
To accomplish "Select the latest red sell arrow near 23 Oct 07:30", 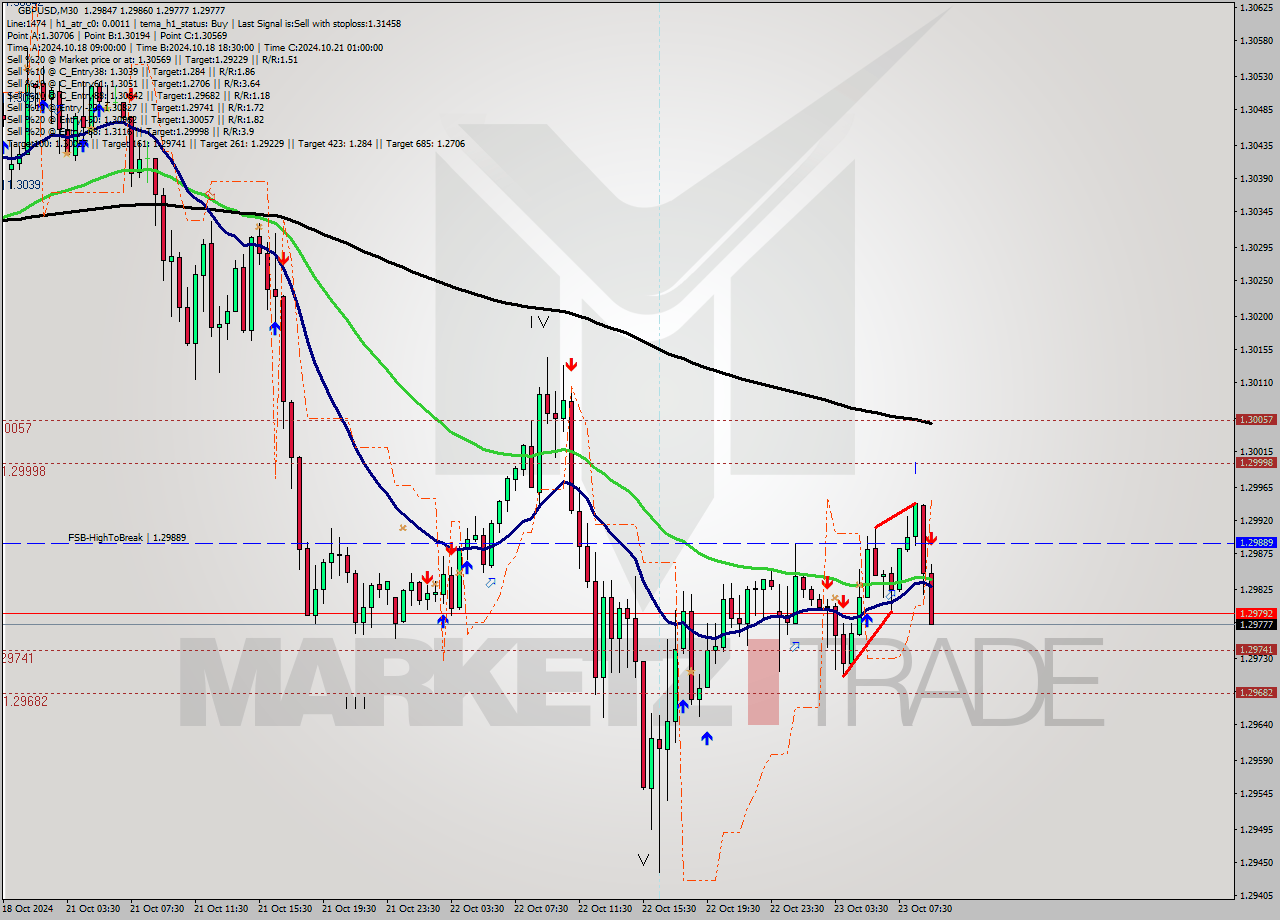I will pos(930,538).
